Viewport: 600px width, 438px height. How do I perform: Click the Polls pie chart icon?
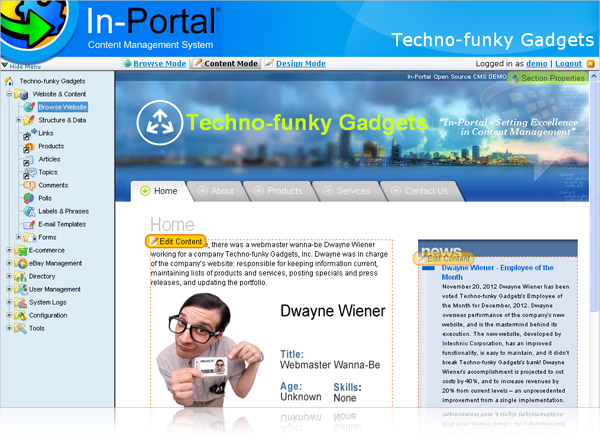pos(29,198)
